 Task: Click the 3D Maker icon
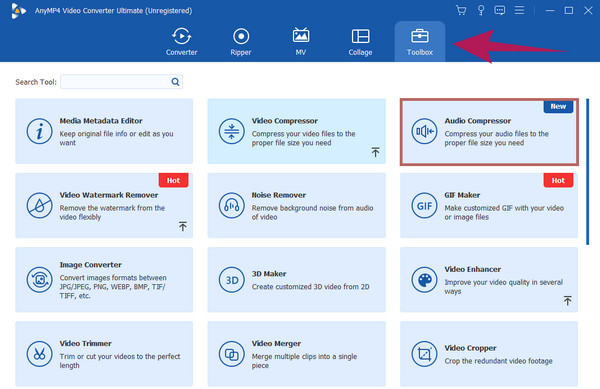click(x=232, y=280)
